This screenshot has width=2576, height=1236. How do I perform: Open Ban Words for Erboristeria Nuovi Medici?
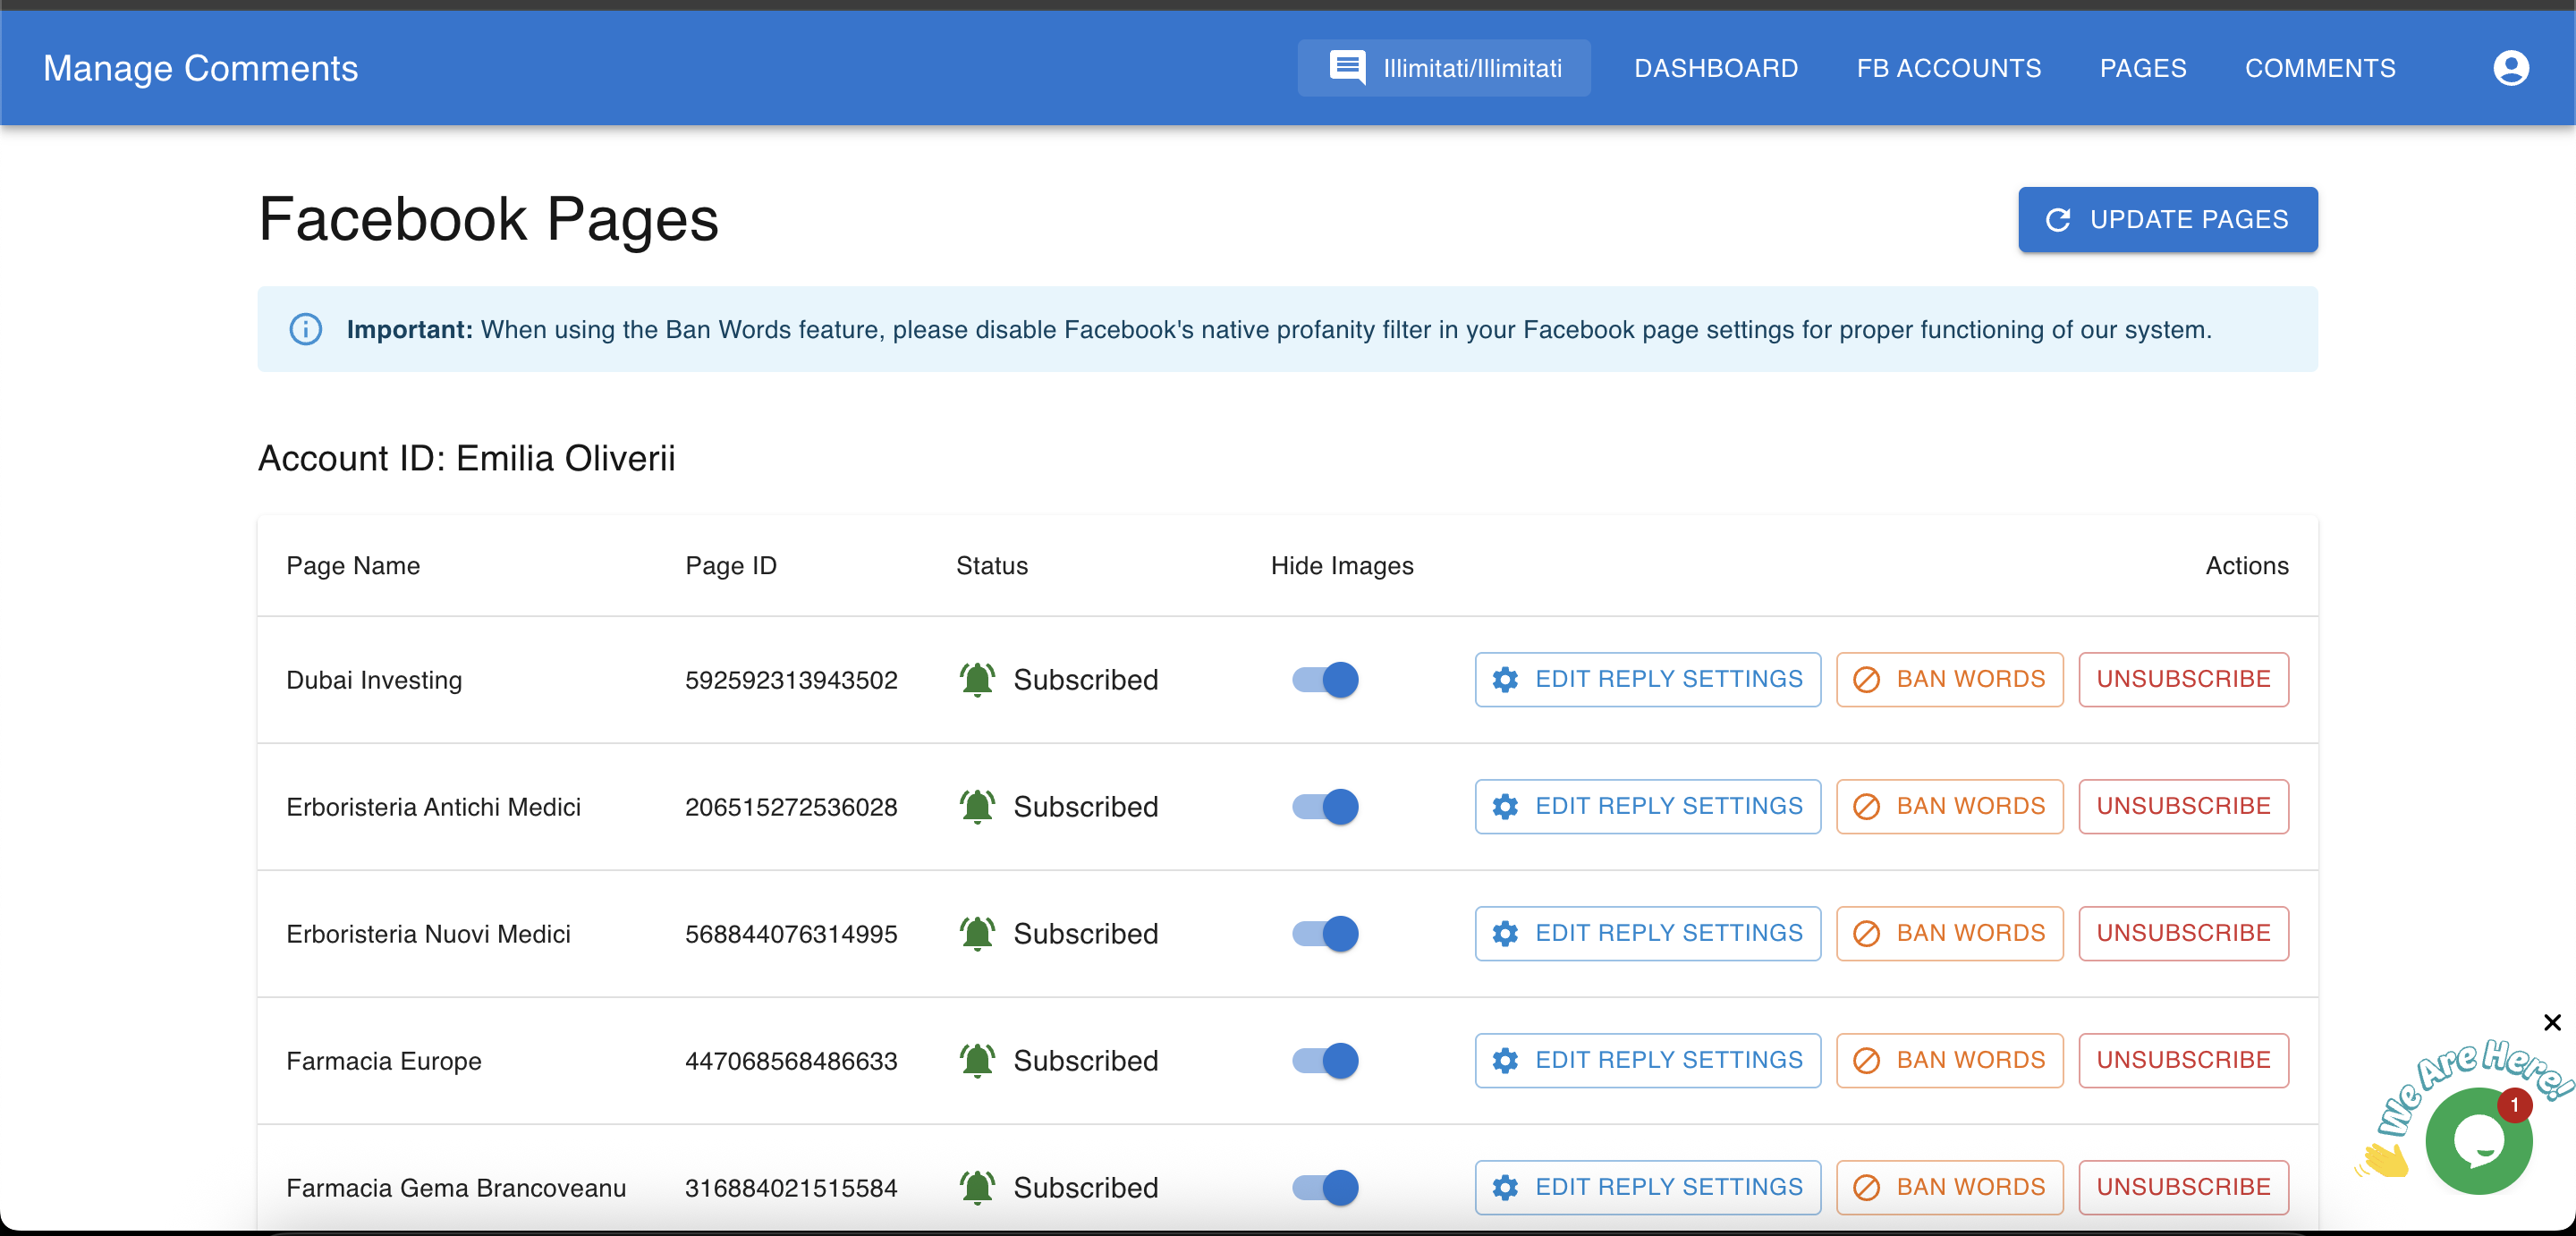click(x=1949, y=933)
